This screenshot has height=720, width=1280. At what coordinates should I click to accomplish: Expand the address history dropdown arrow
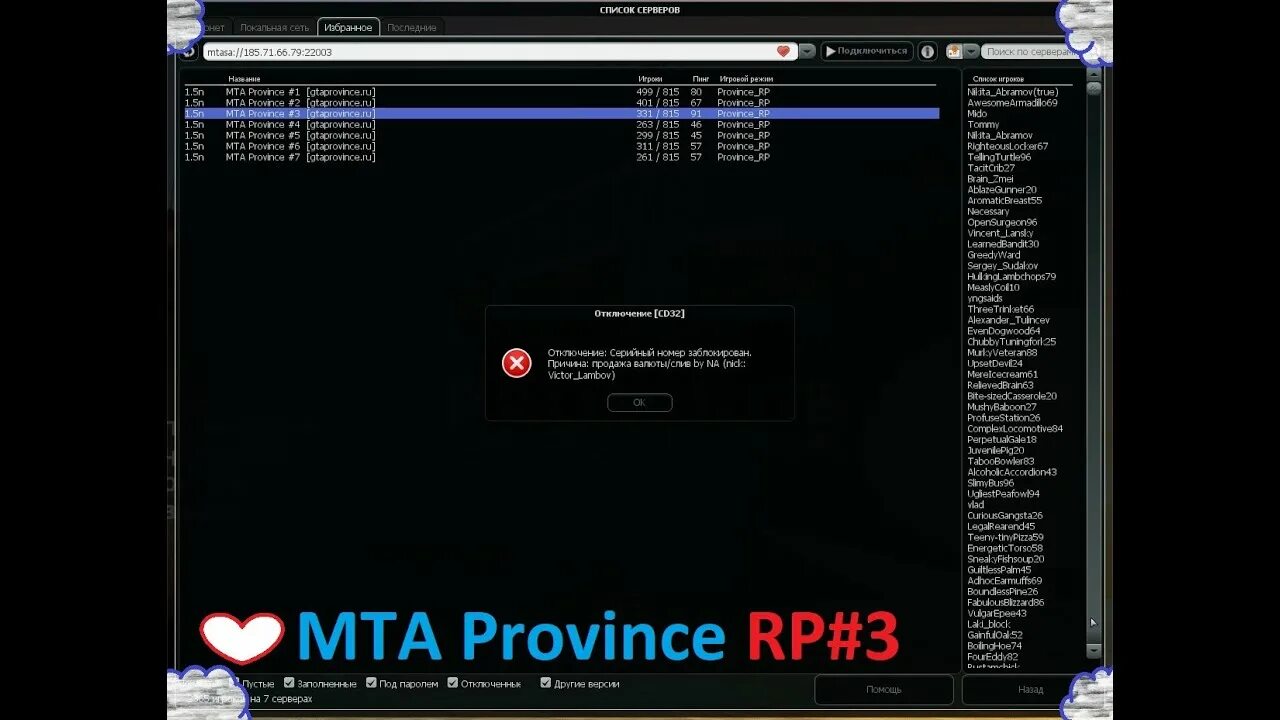(807, 51)
